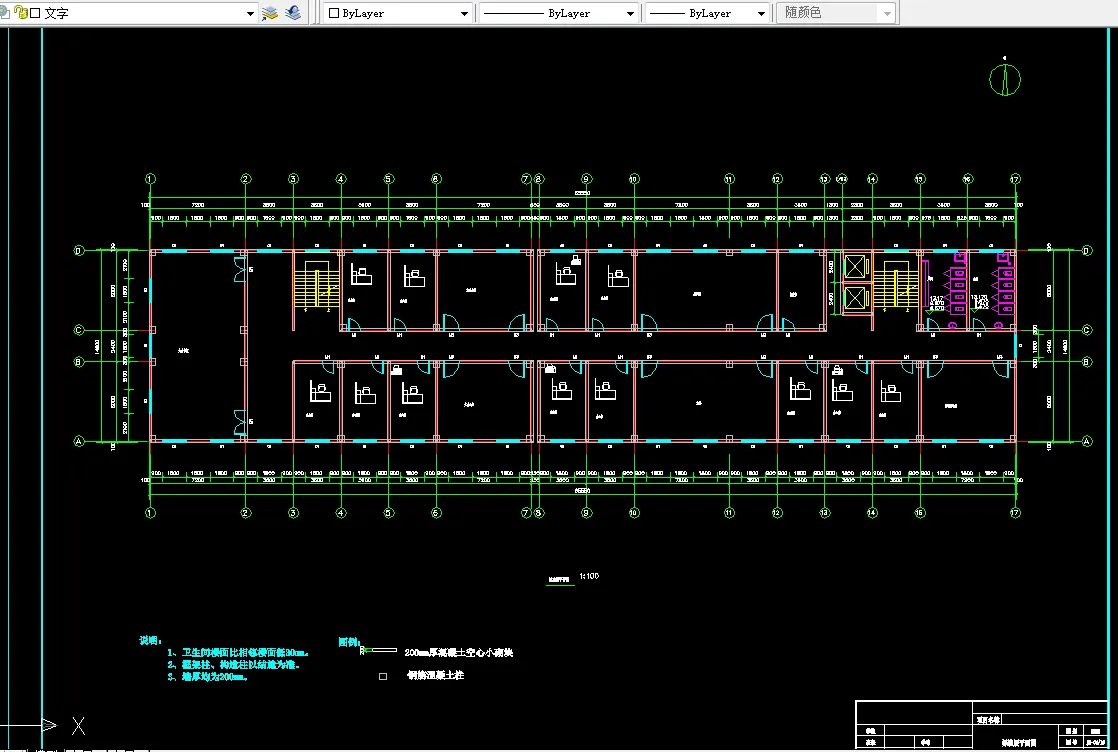Select the 说明: heading text
The height and width of the screenshot is (752, 1118).
pos(151,641)
